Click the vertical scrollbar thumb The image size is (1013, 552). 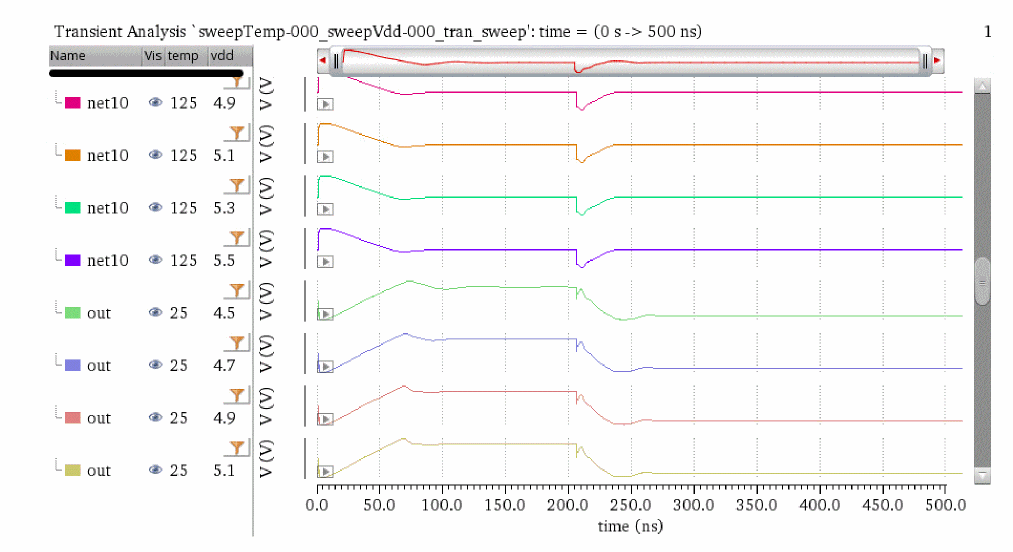point(982,282)
